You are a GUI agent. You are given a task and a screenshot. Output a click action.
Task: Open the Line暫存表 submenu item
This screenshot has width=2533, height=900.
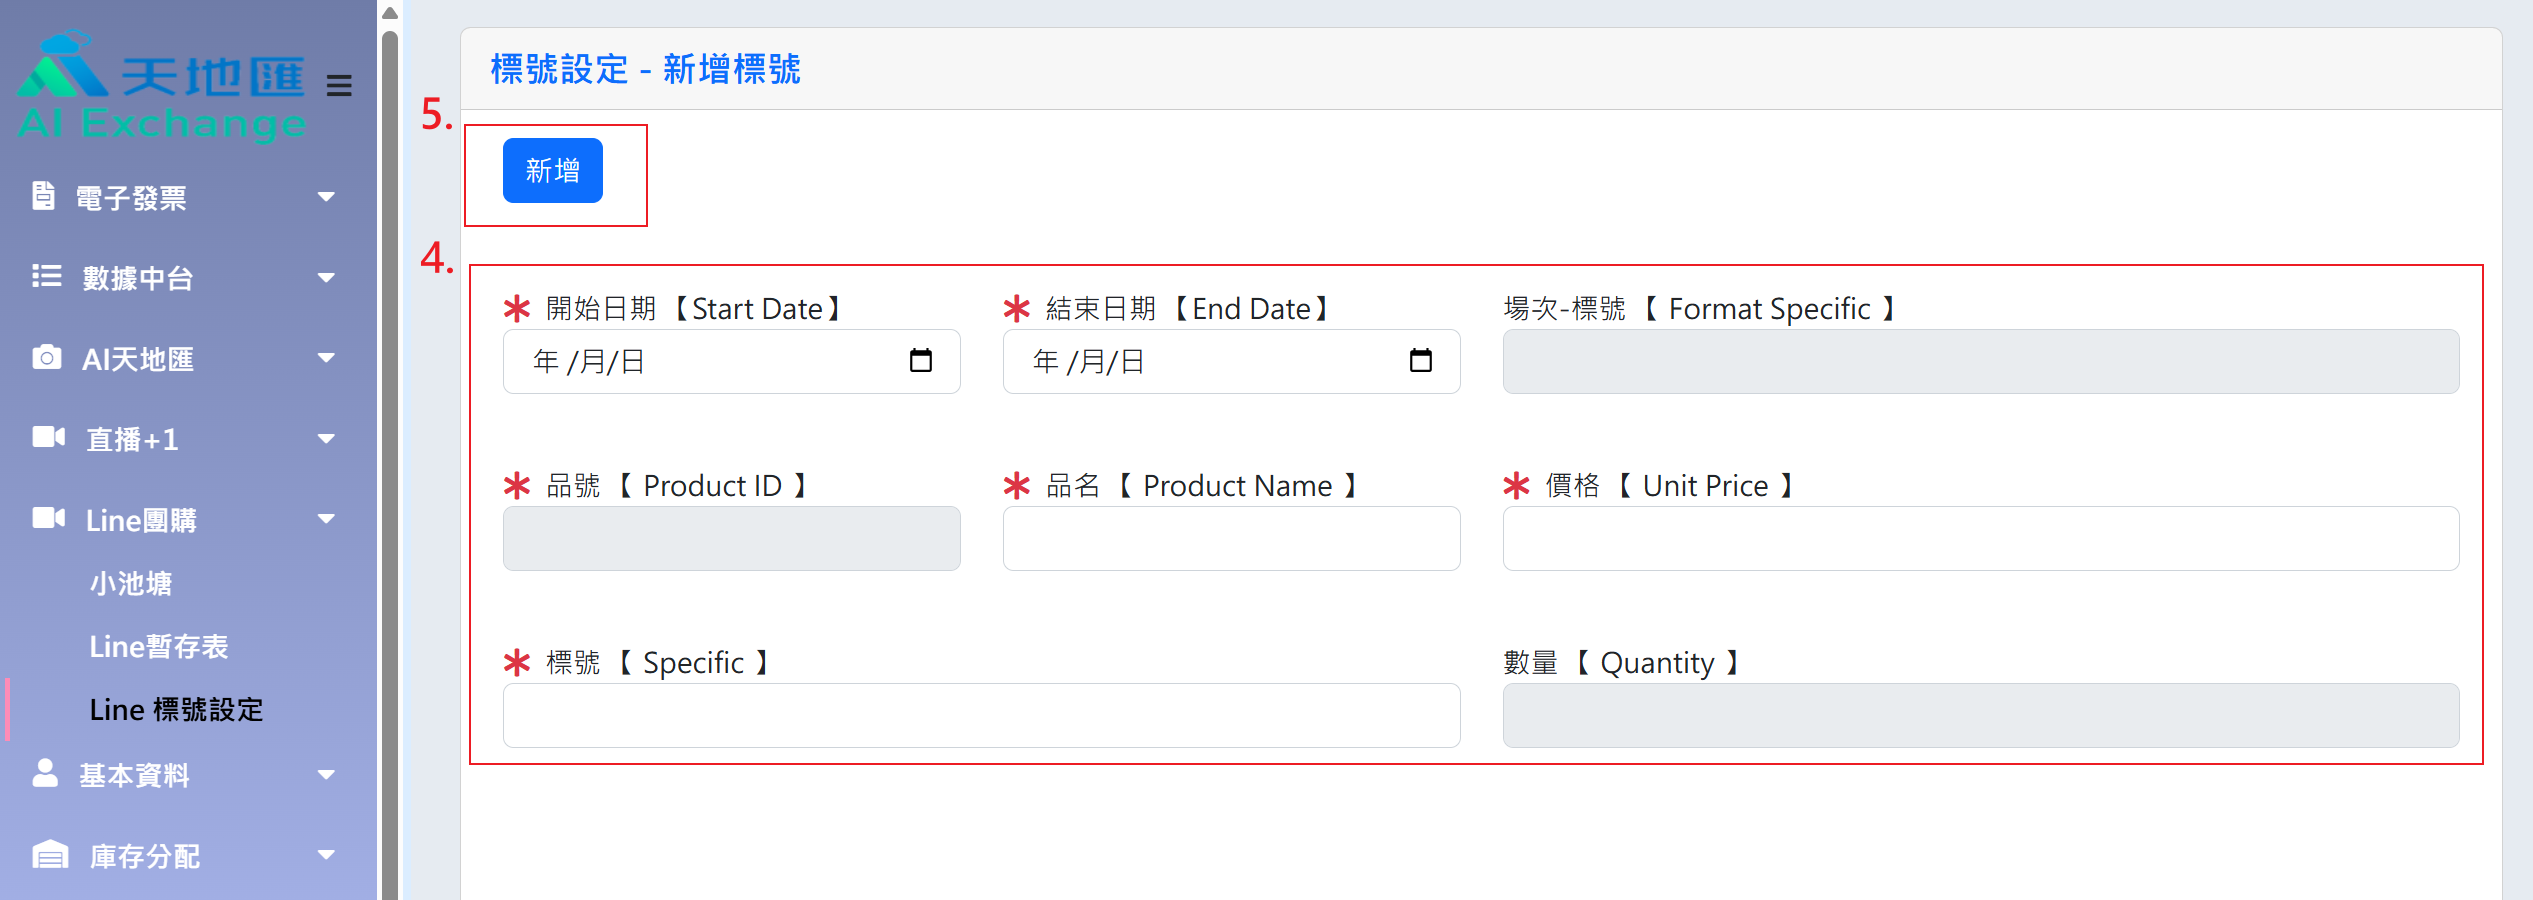click(x=159, y=647)
